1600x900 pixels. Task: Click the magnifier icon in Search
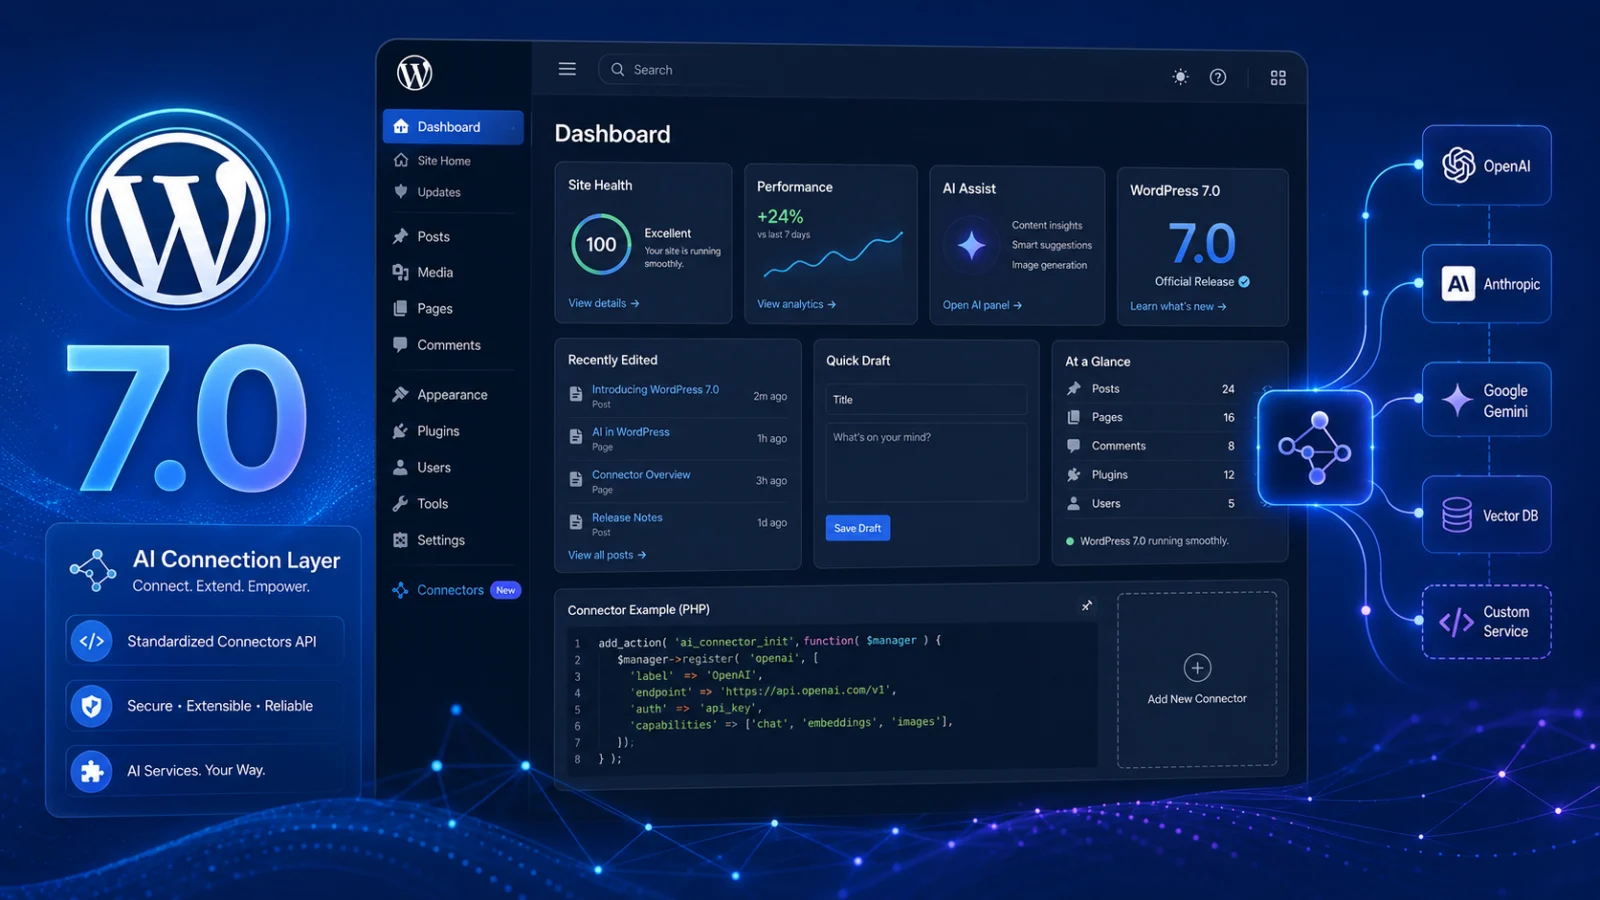(x=618, y=70)
